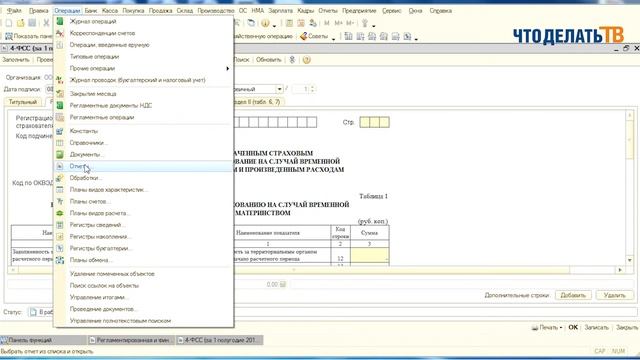Image resolution: width=640 pixels, height=360 pixels.
Task: Open Планы счетов... entry
Action: coord(90,202)
